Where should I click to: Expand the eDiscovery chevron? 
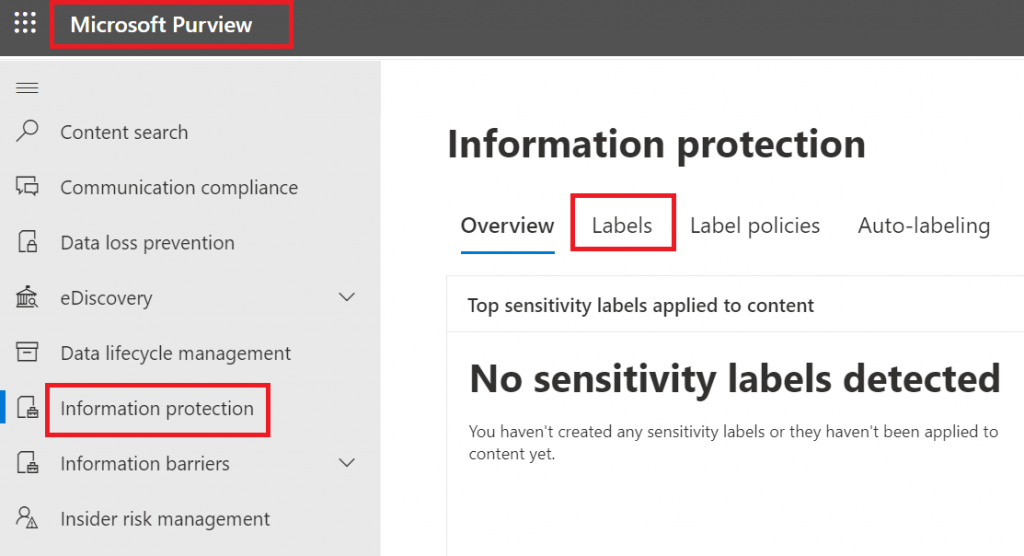coord(347,297)
